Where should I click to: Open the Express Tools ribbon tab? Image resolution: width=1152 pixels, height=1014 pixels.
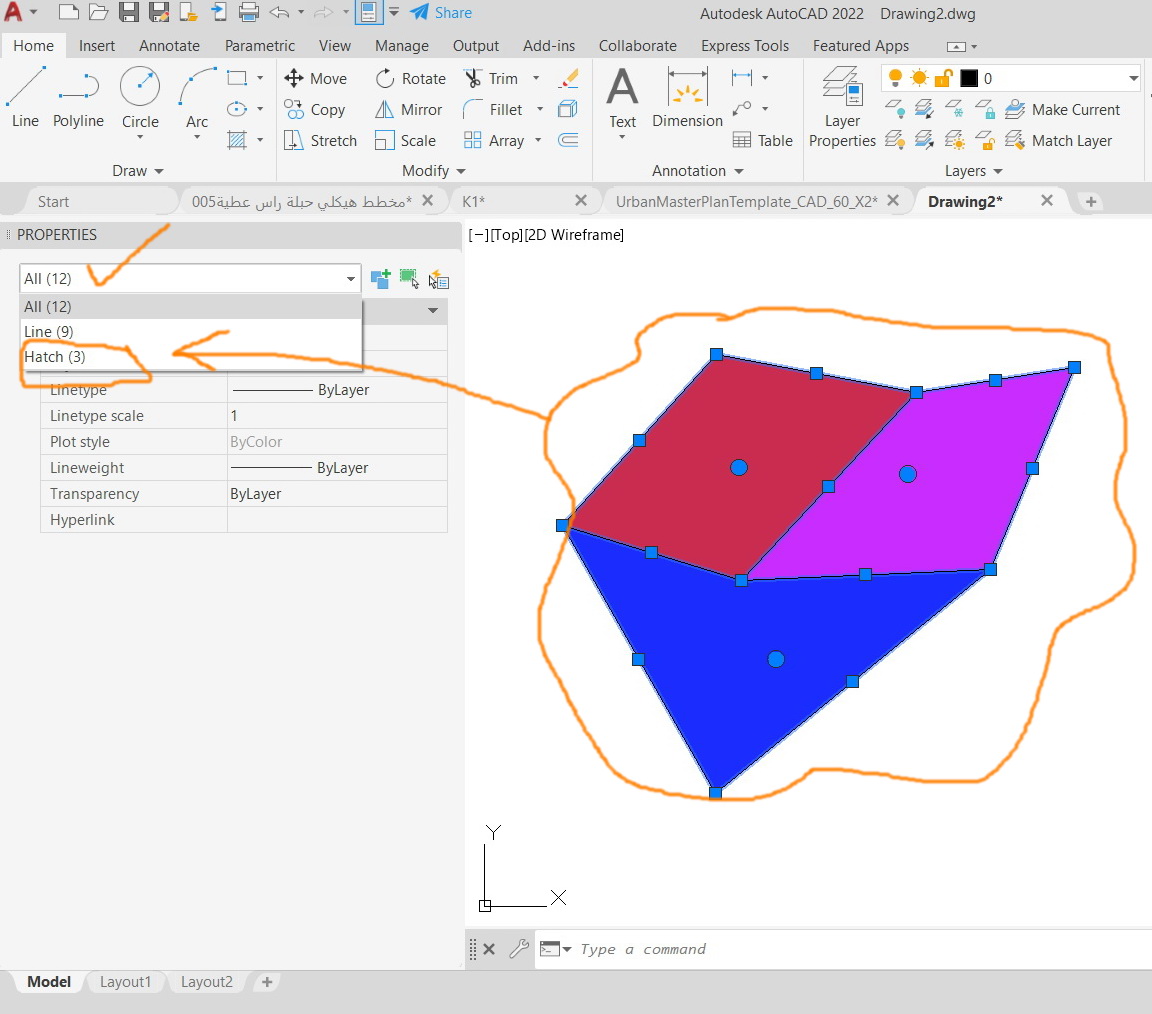pyautogui.click(x=744, y=46)
